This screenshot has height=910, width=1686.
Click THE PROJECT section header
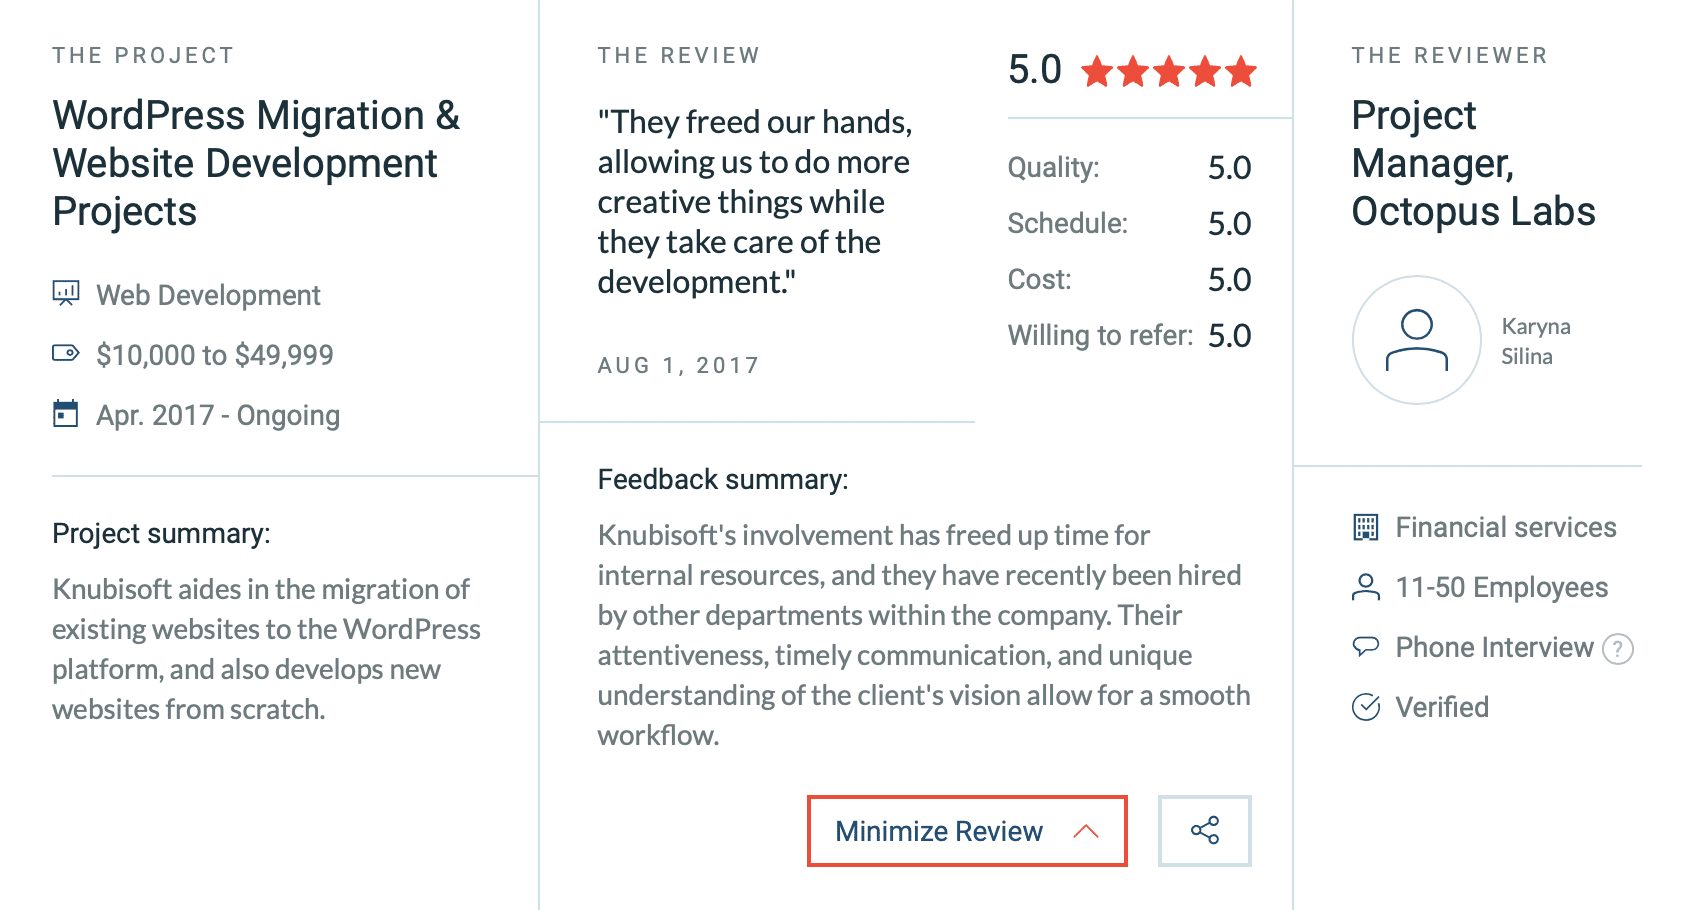point(143,55)
